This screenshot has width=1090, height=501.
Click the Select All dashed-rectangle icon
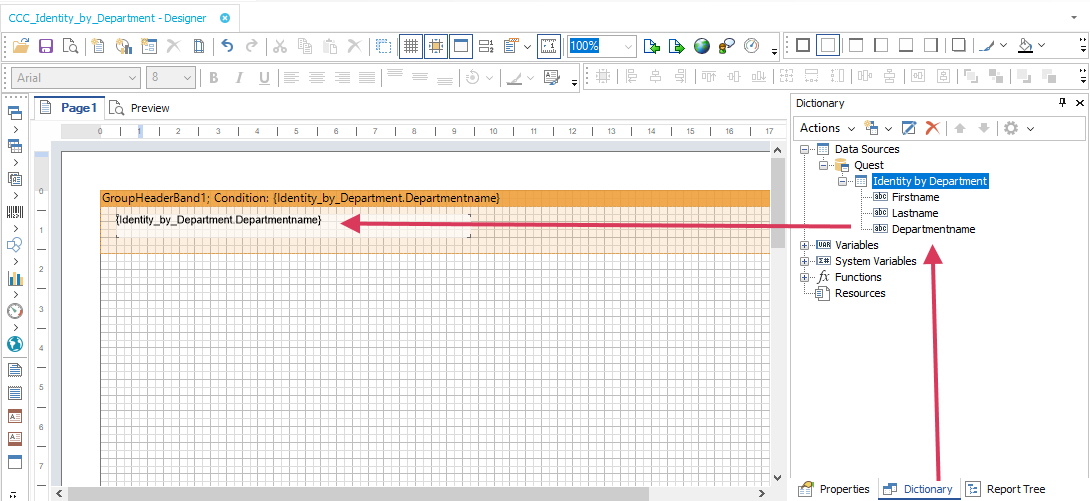pyautogui.click(x=383, y=47)
